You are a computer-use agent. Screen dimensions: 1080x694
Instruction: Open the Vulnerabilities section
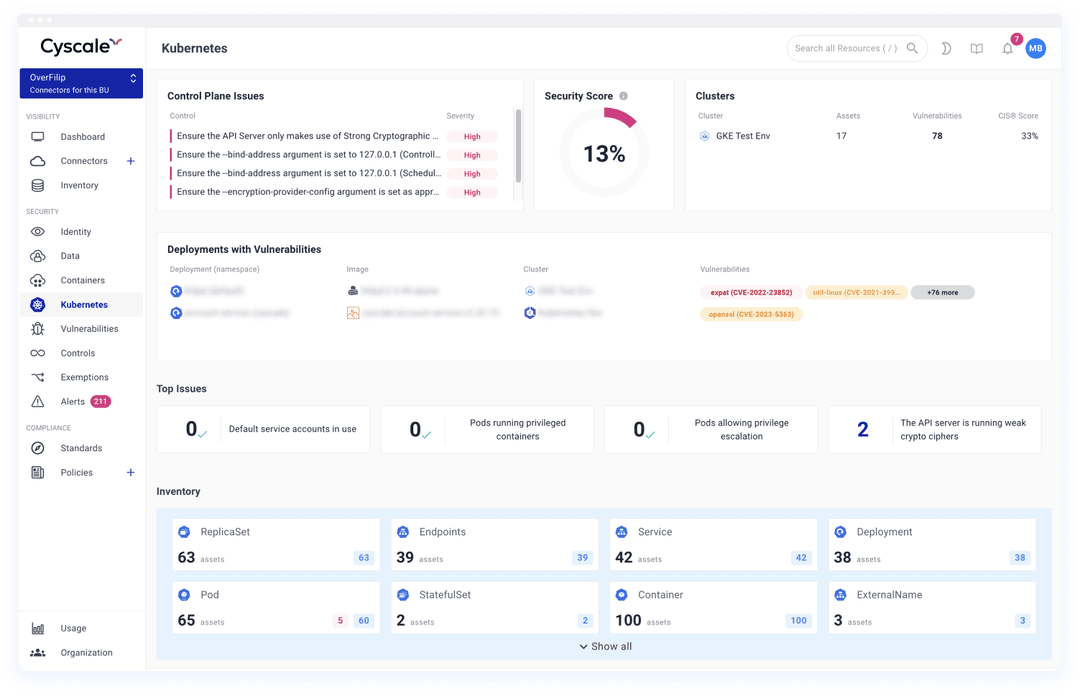pos(90,328)
